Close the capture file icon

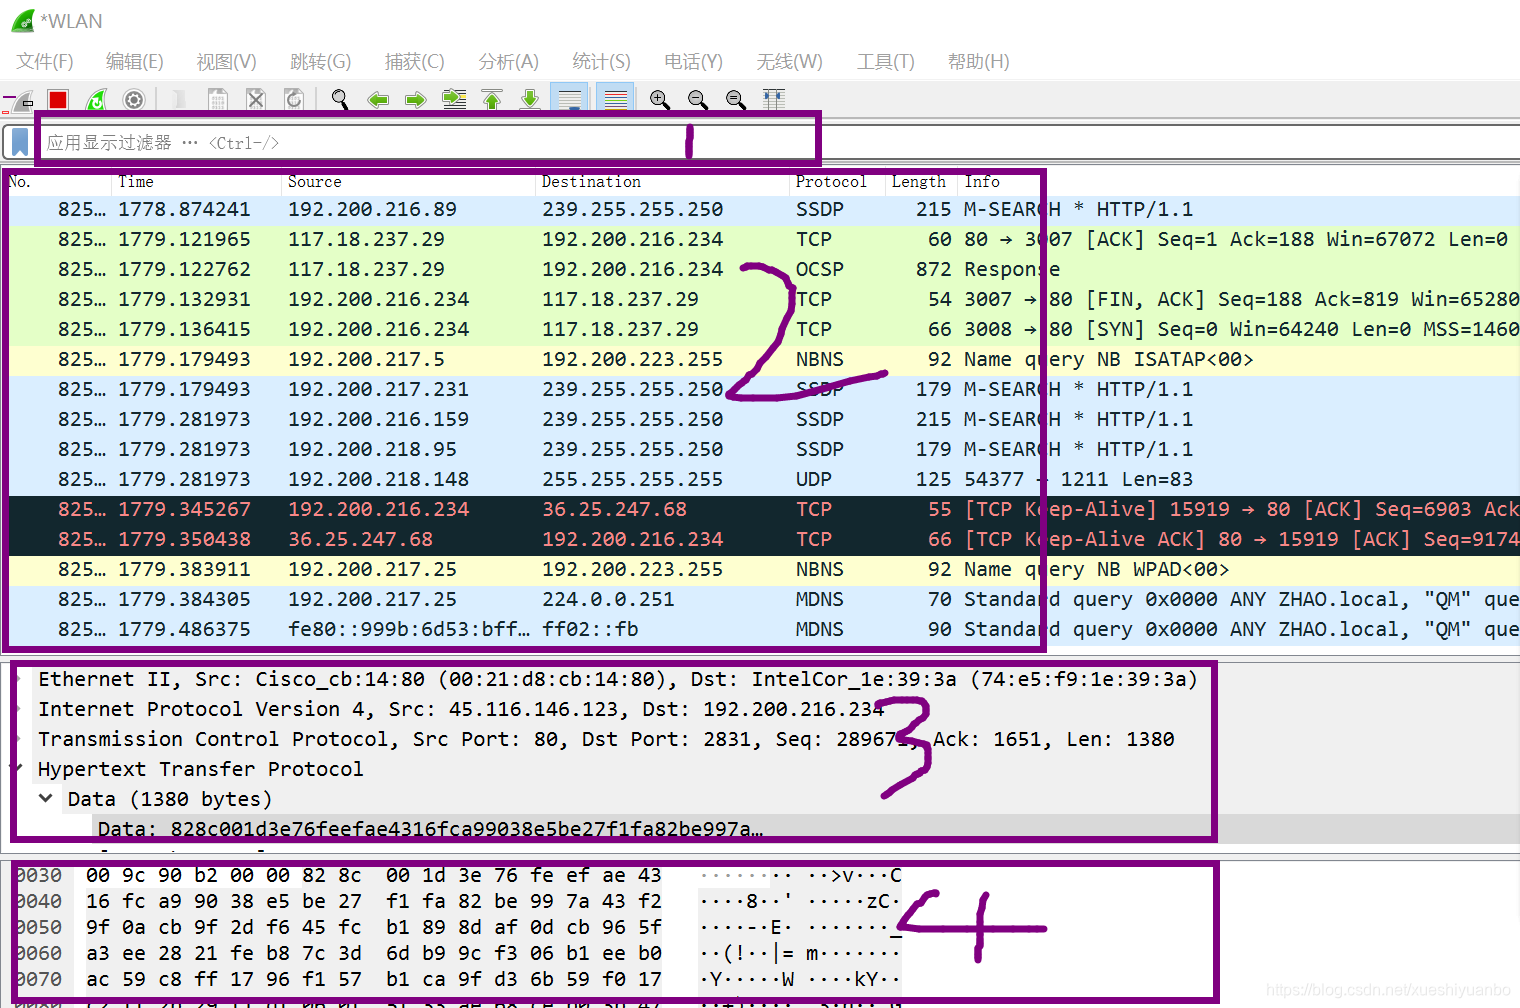256,99
